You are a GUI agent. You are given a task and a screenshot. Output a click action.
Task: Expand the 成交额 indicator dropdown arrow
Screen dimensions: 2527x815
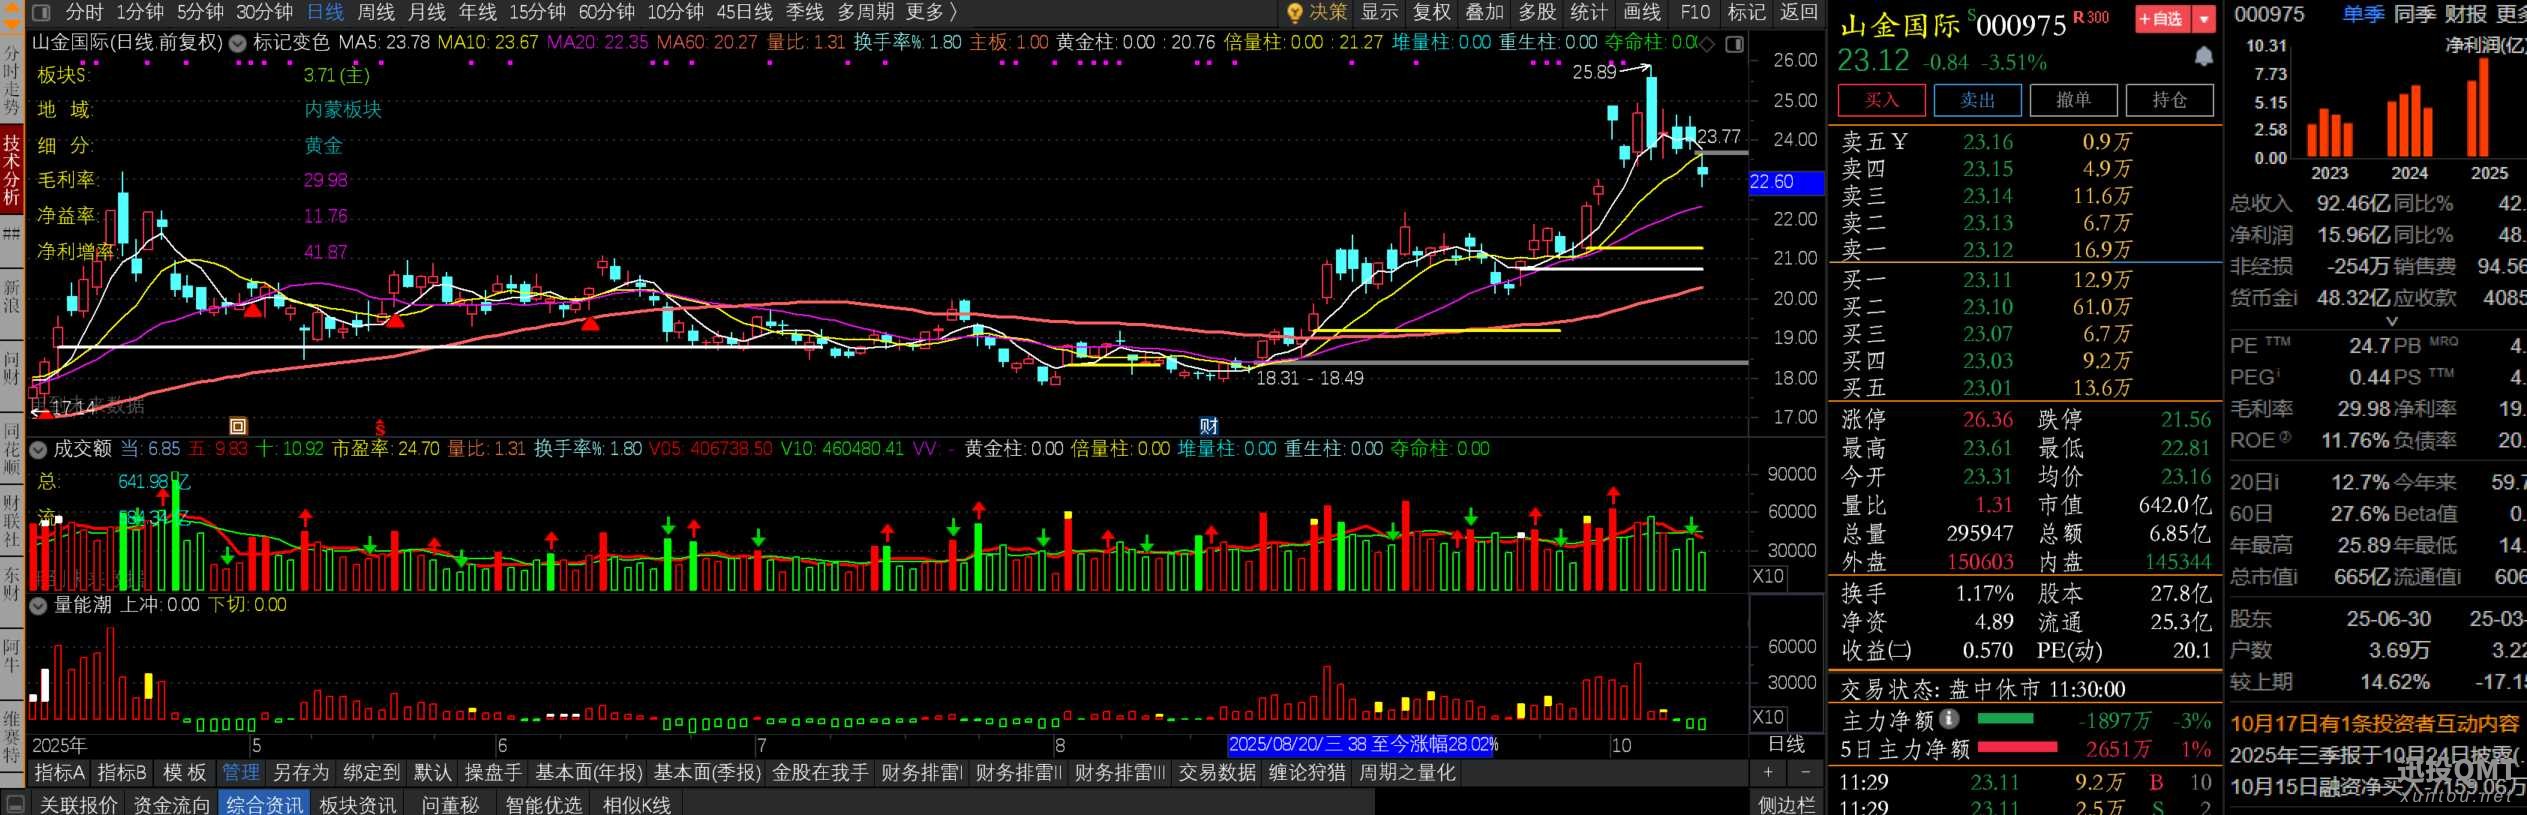[38, 449]
